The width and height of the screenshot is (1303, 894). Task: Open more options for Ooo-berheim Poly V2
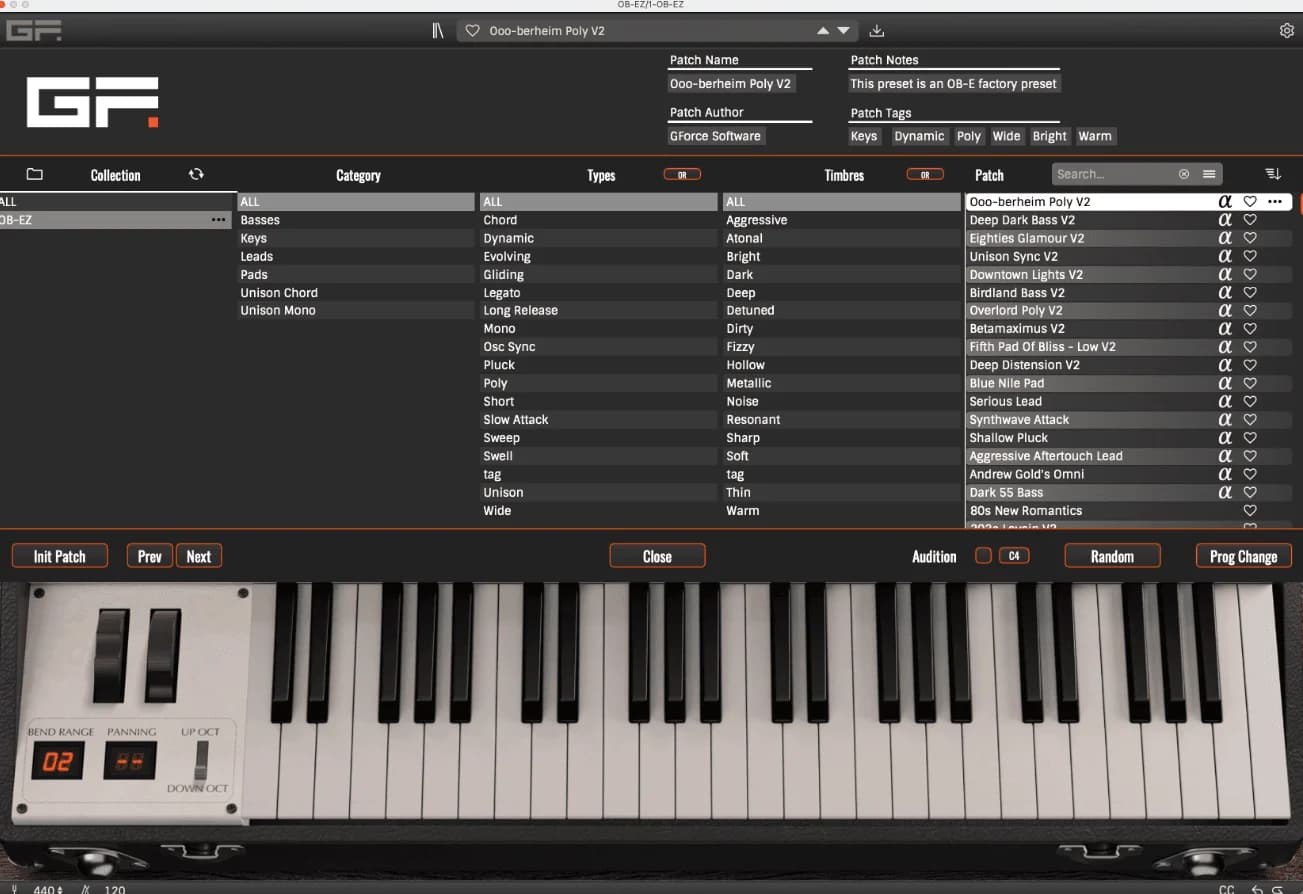tap(1276, 201)
